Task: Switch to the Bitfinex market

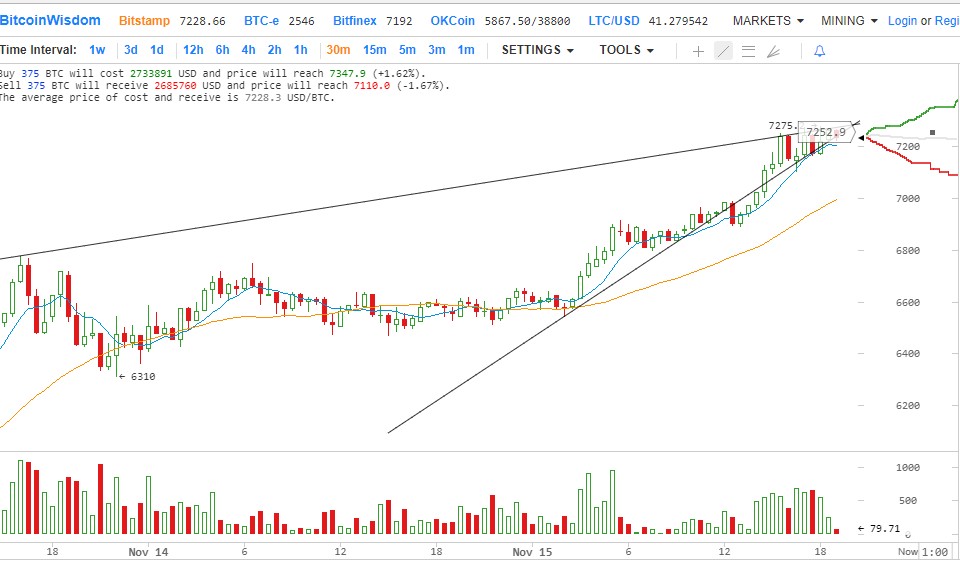Action: [356, 21]
